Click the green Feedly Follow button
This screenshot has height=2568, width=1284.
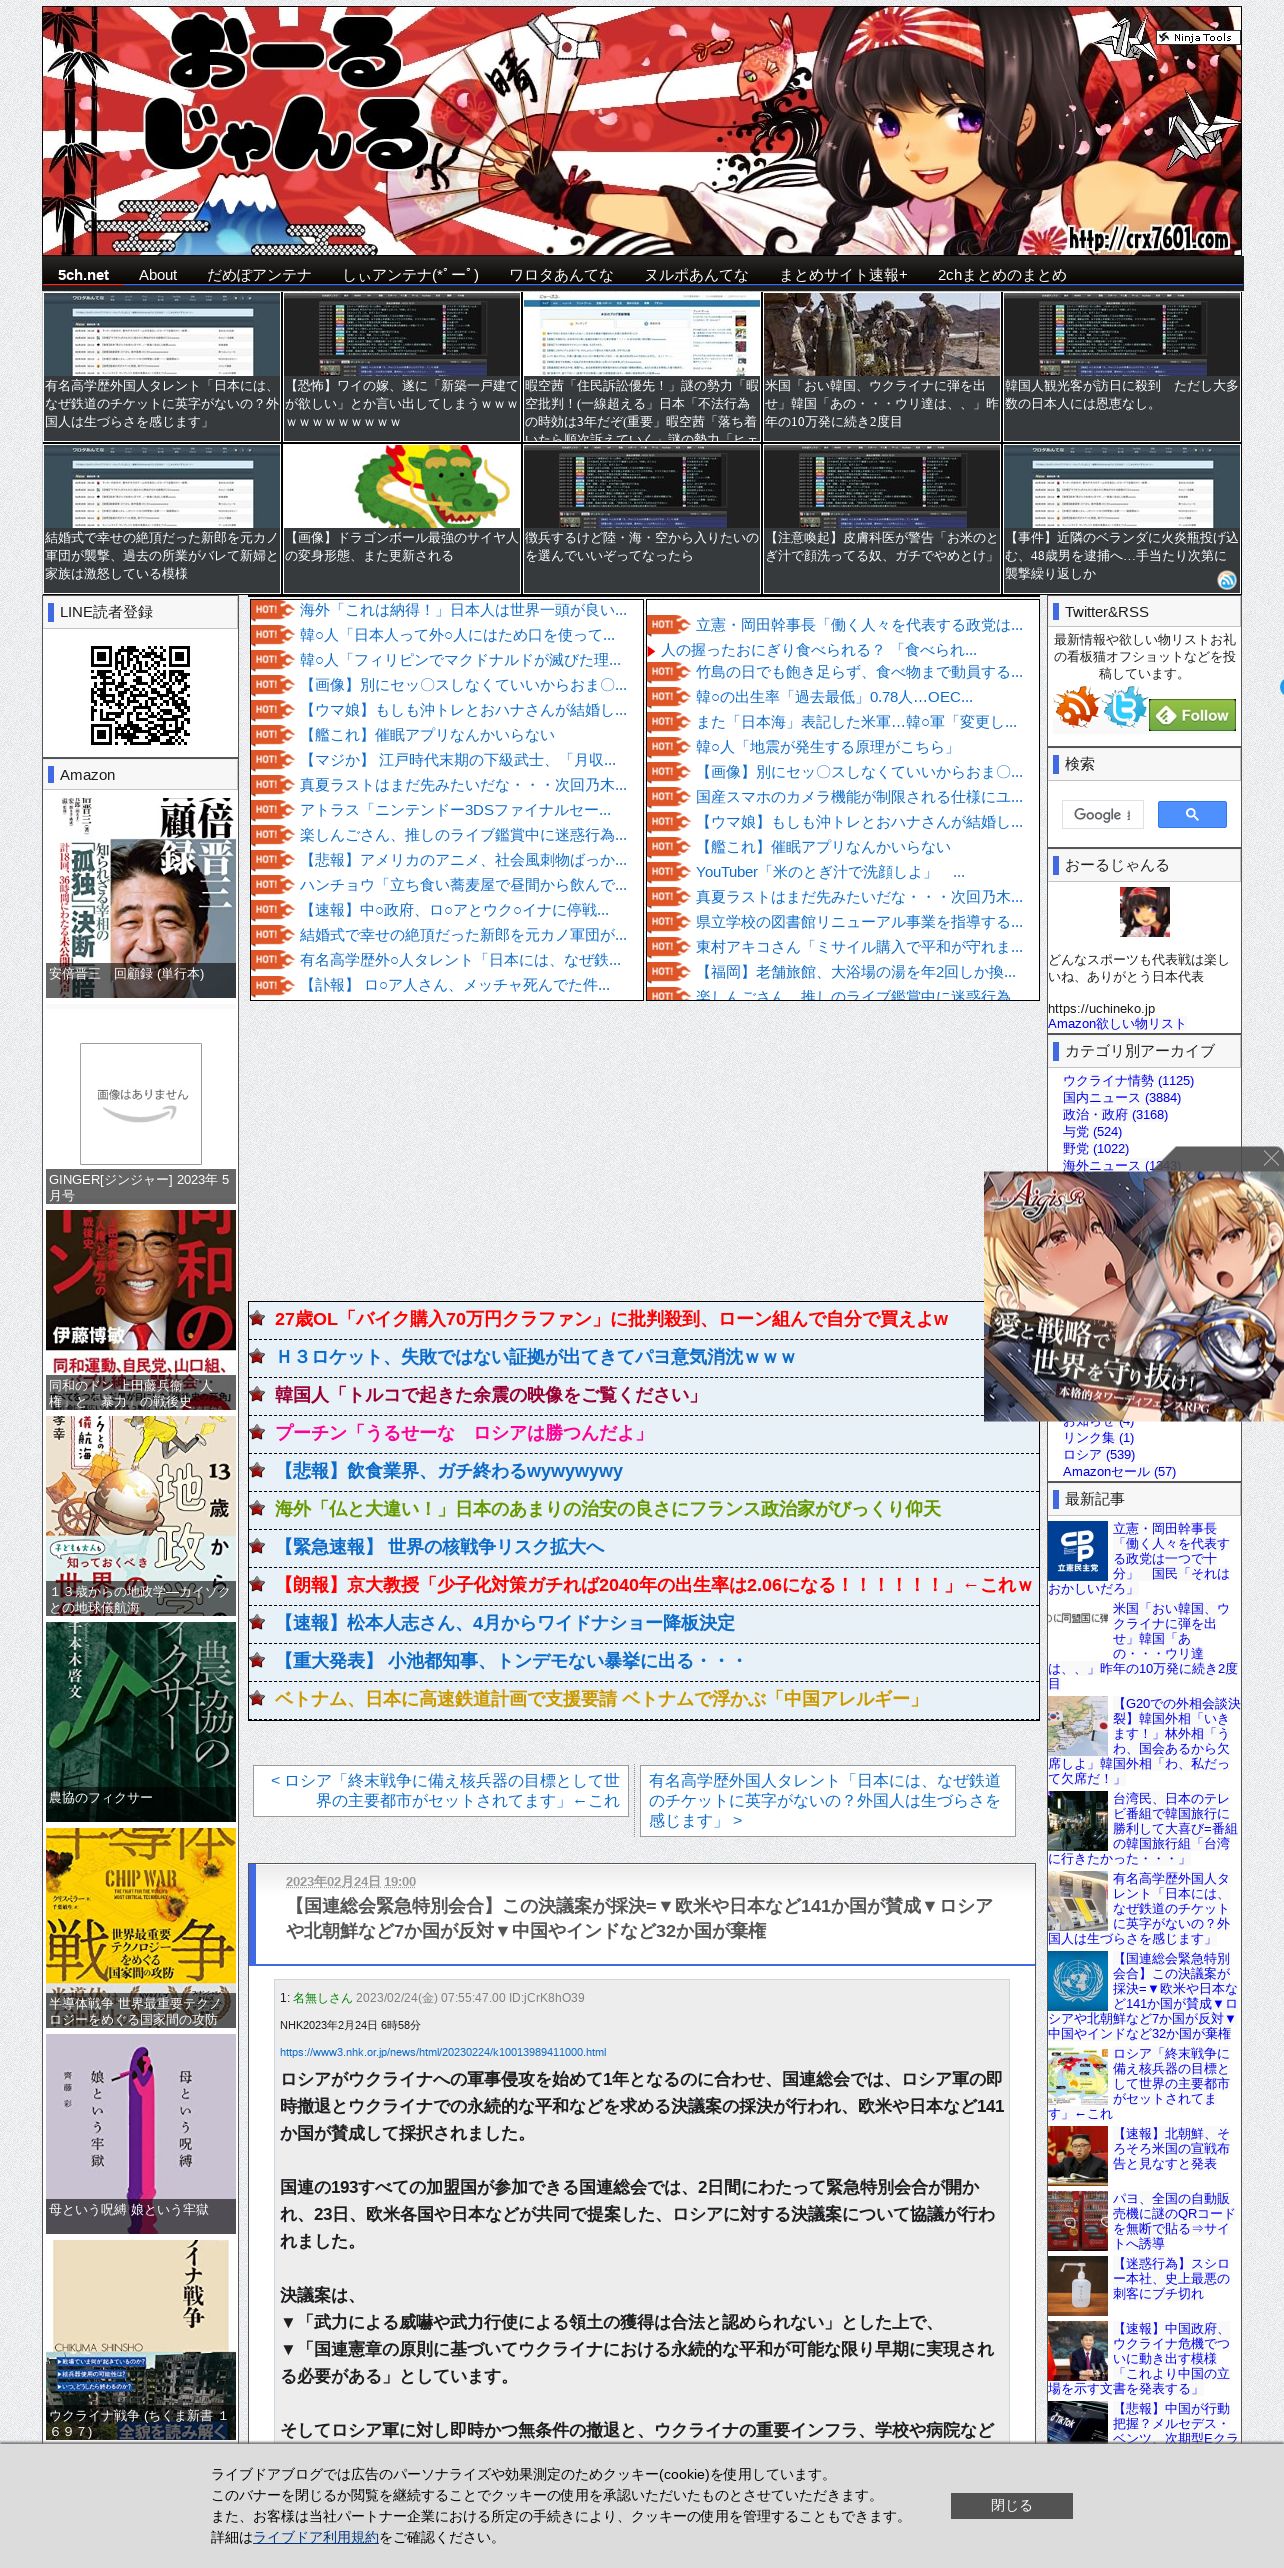coord(1193,715)
